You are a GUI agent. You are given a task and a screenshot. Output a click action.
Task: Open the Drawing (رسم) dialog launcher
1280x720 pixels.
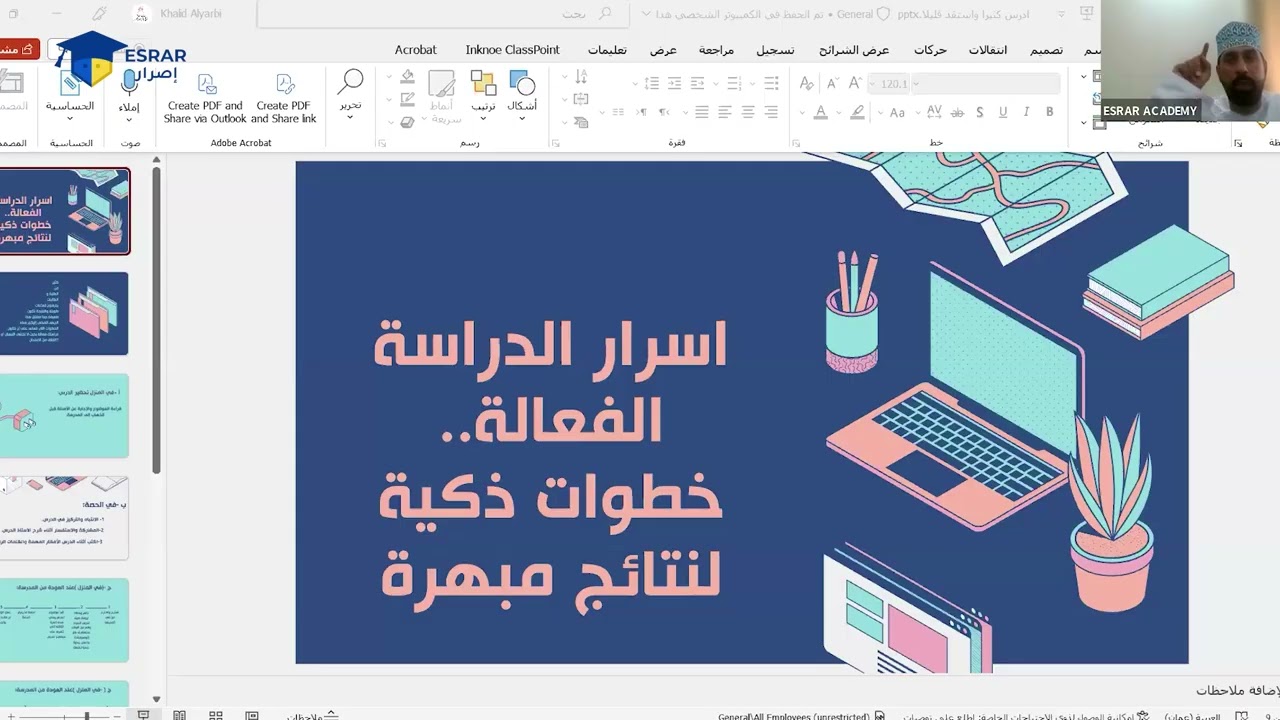(x=382, y=143)
